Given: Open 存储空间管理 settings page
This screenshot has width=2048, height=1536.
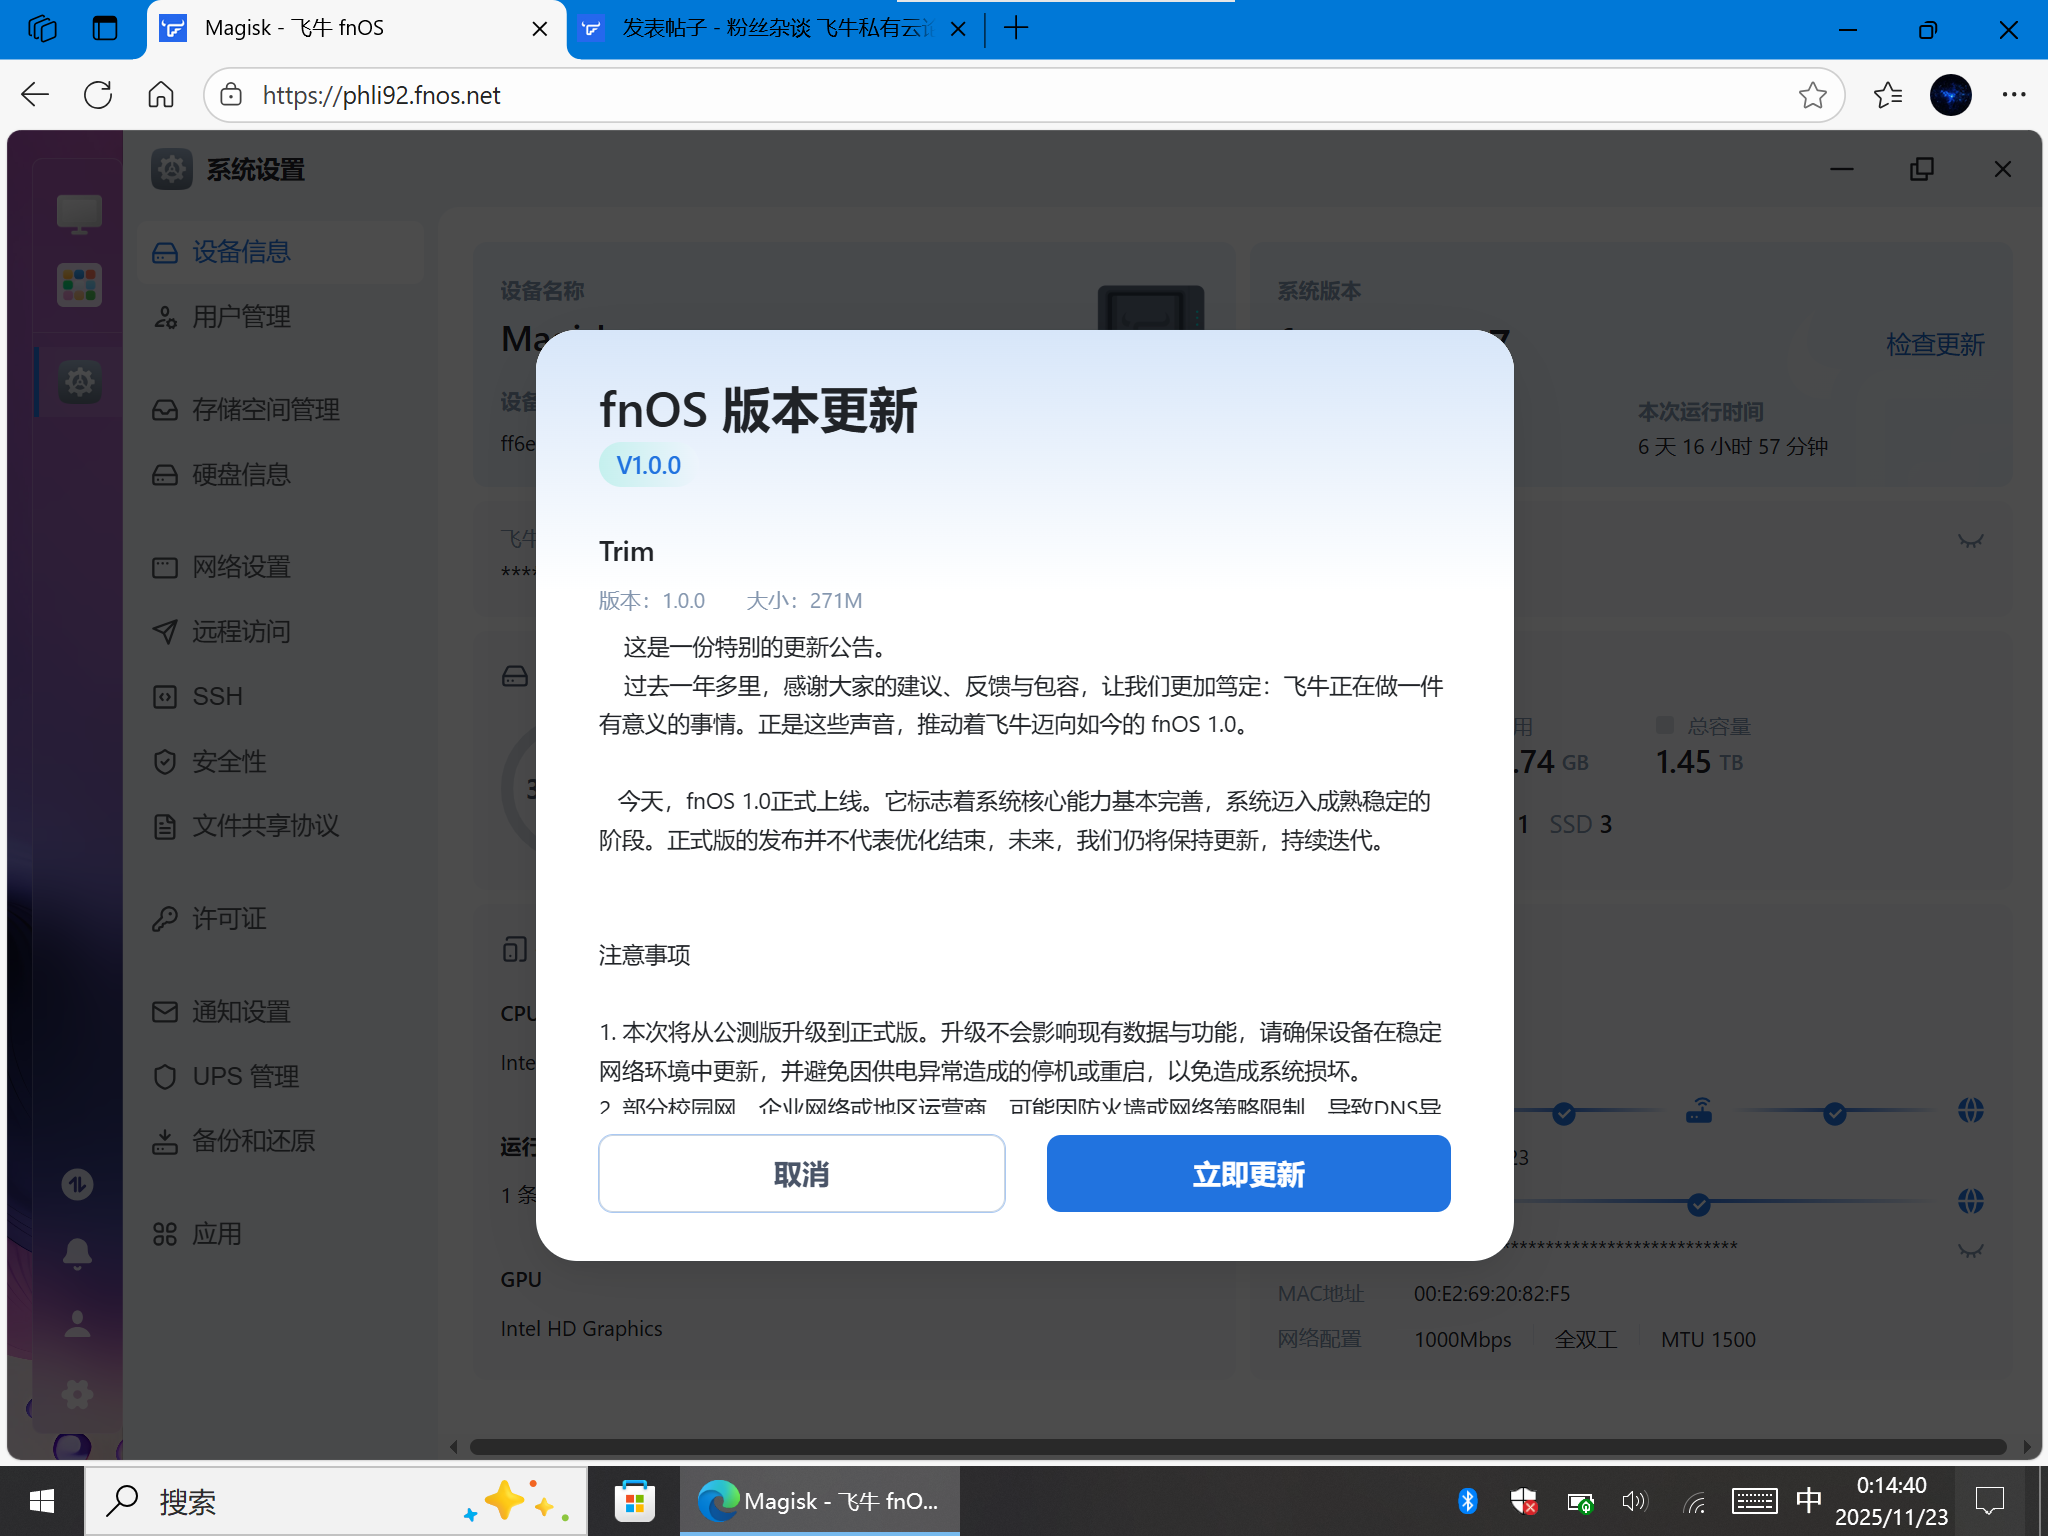Looking at the screenshot, I should [266, 409].
